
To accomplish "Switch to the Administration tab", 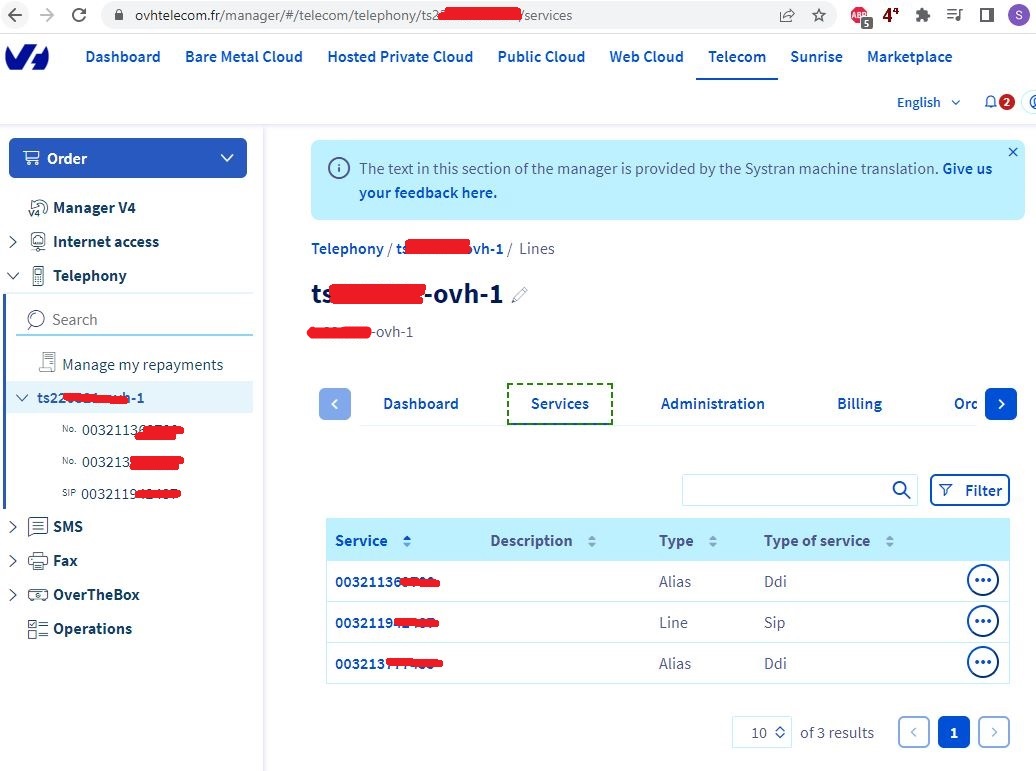I will pos(712,404).
